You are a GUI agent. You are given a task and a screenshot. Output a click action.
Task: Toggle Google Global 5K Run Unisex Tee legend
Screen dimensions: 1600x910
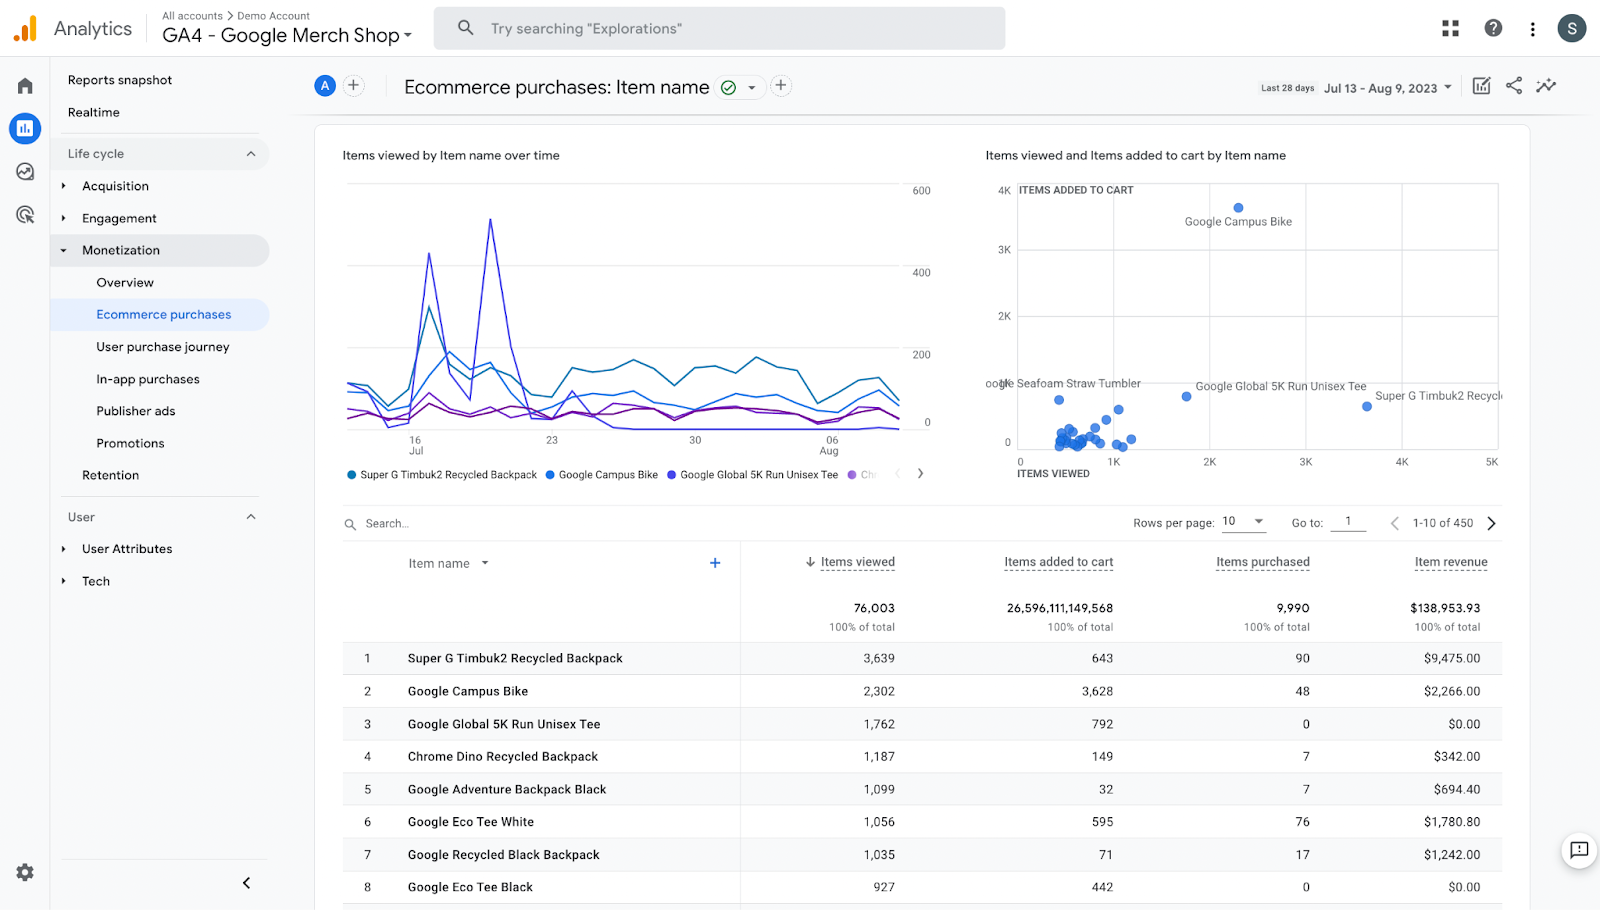point(752,475)
